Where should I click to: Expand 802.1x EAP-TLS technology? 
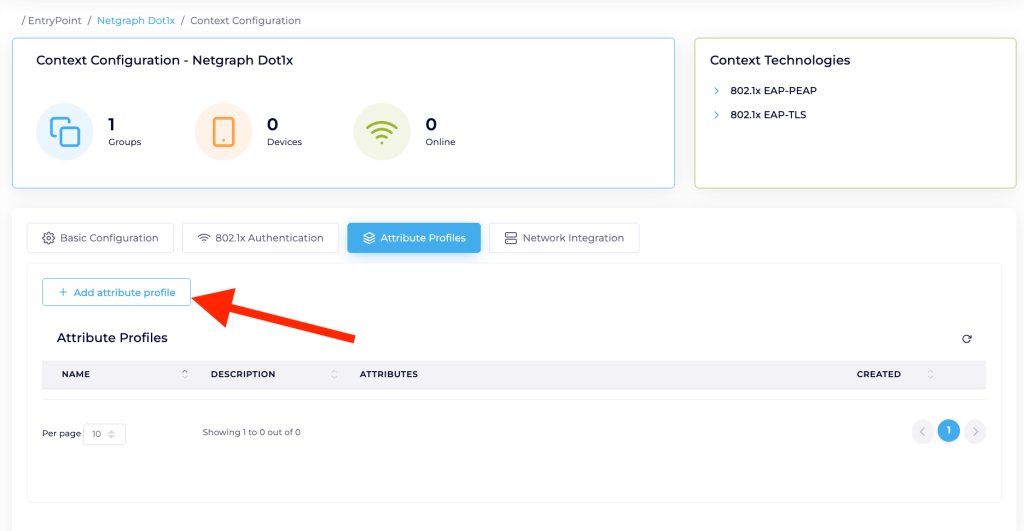pos(716,115)
